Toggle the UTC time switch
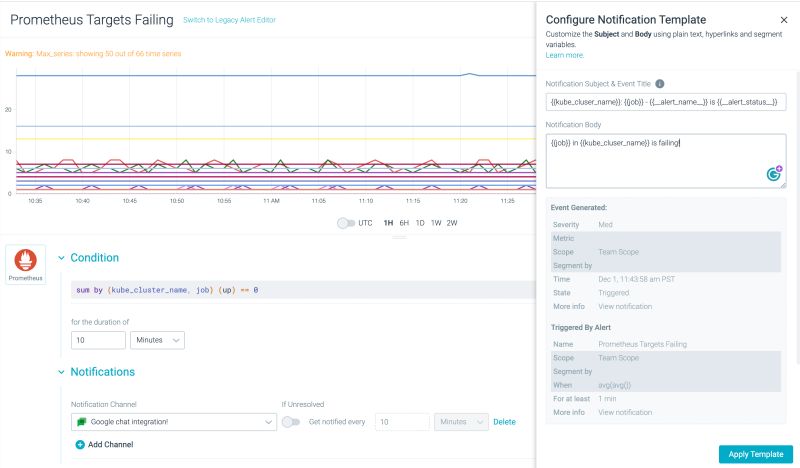 point(345,223)
